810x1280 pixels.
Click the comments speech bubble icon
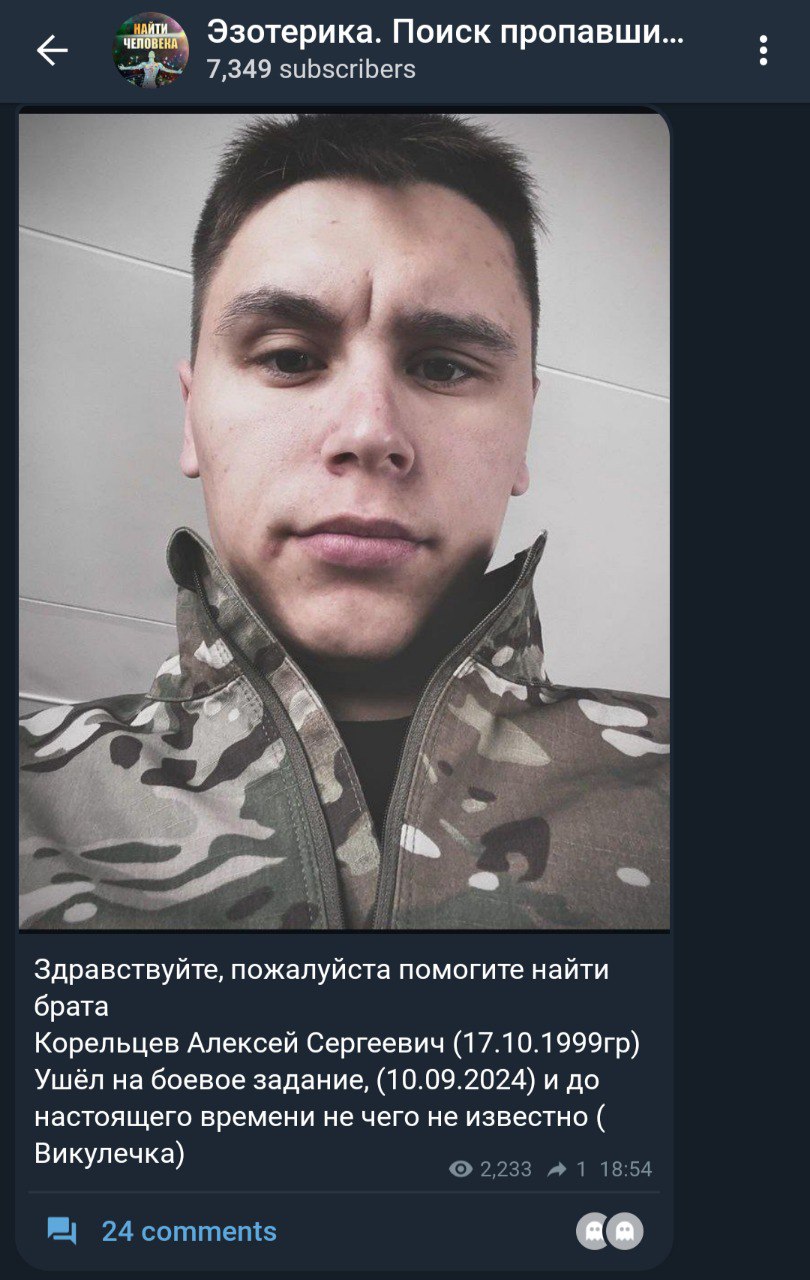click(62, 1231)
